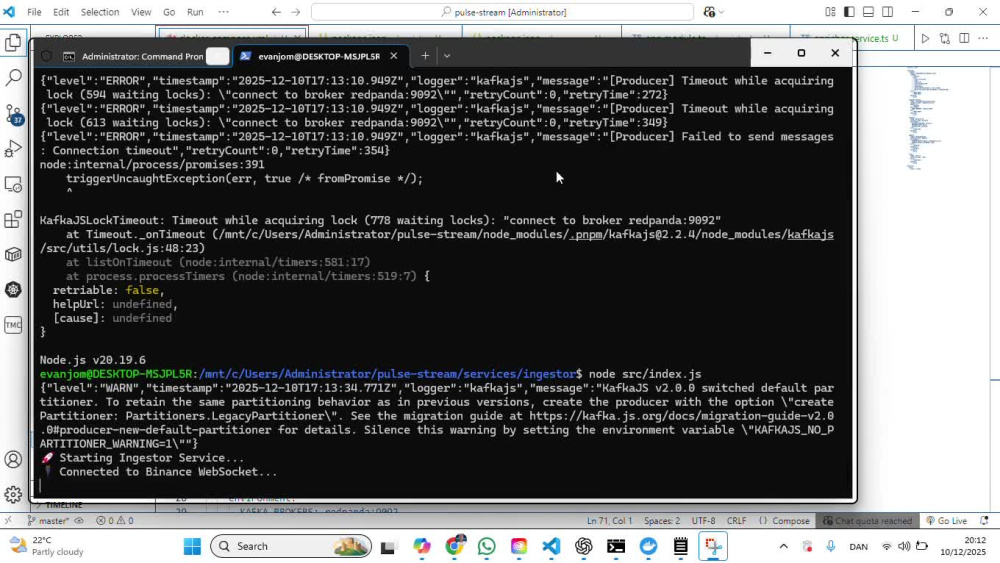1000x563 pixels.
Task: Open the File menu
Action: coord(34,12)
